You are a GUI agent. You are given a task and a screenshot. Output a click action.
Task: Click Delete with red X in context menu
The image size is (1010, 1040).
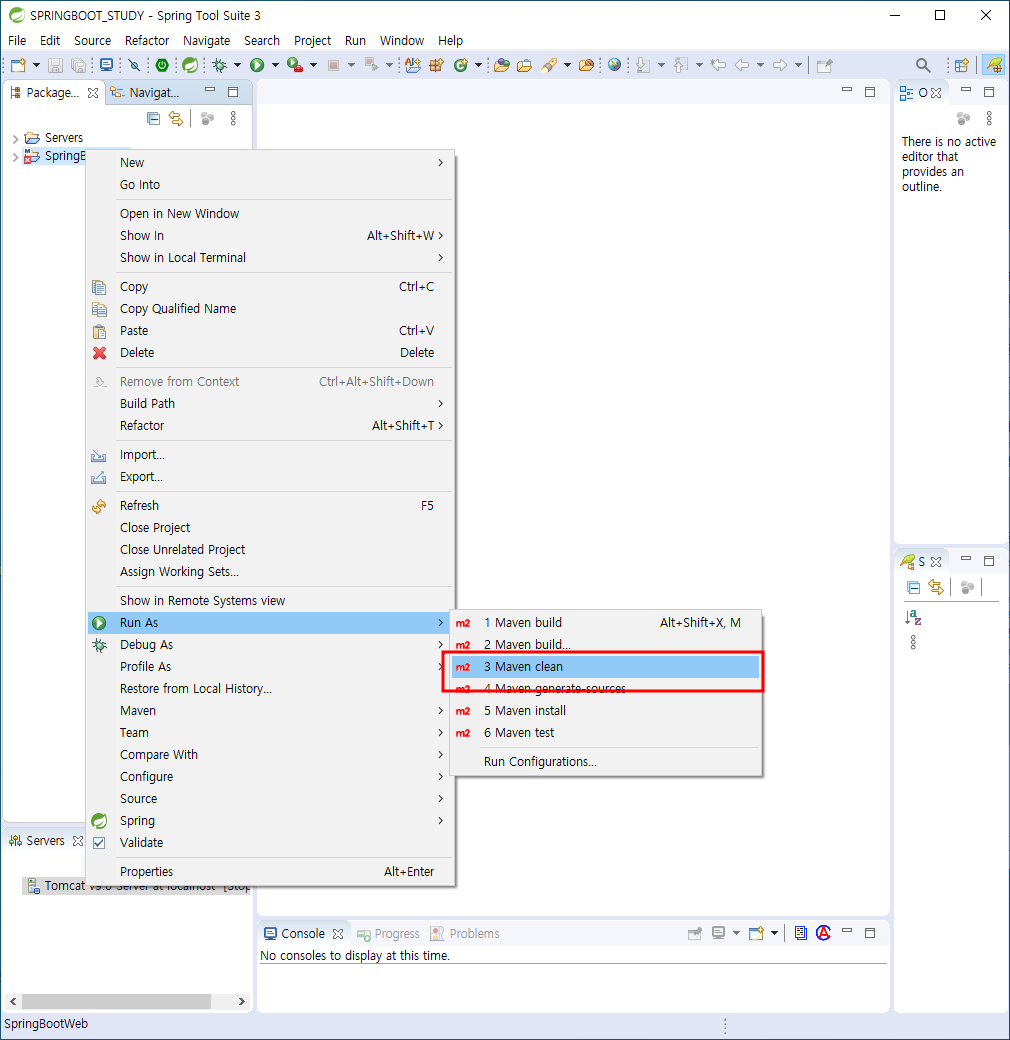269,353
